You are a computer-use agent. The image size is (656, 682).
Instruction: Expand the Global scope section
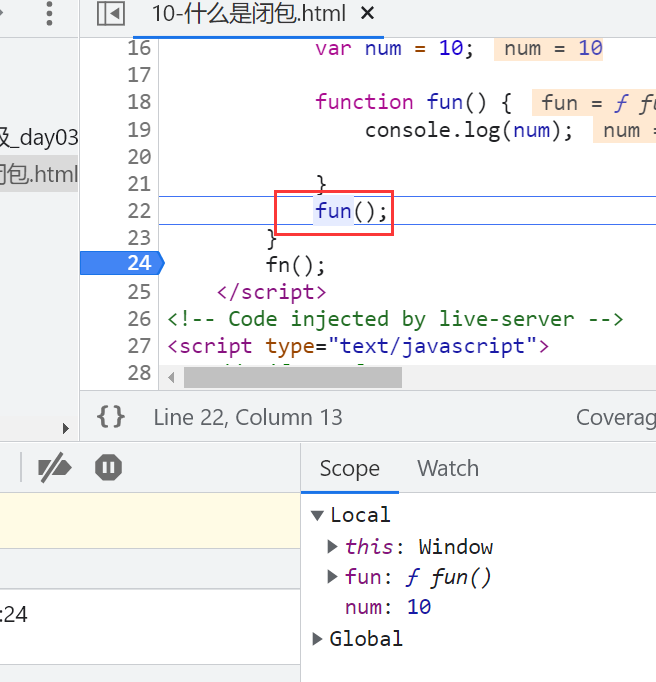[x=317, y=639]
